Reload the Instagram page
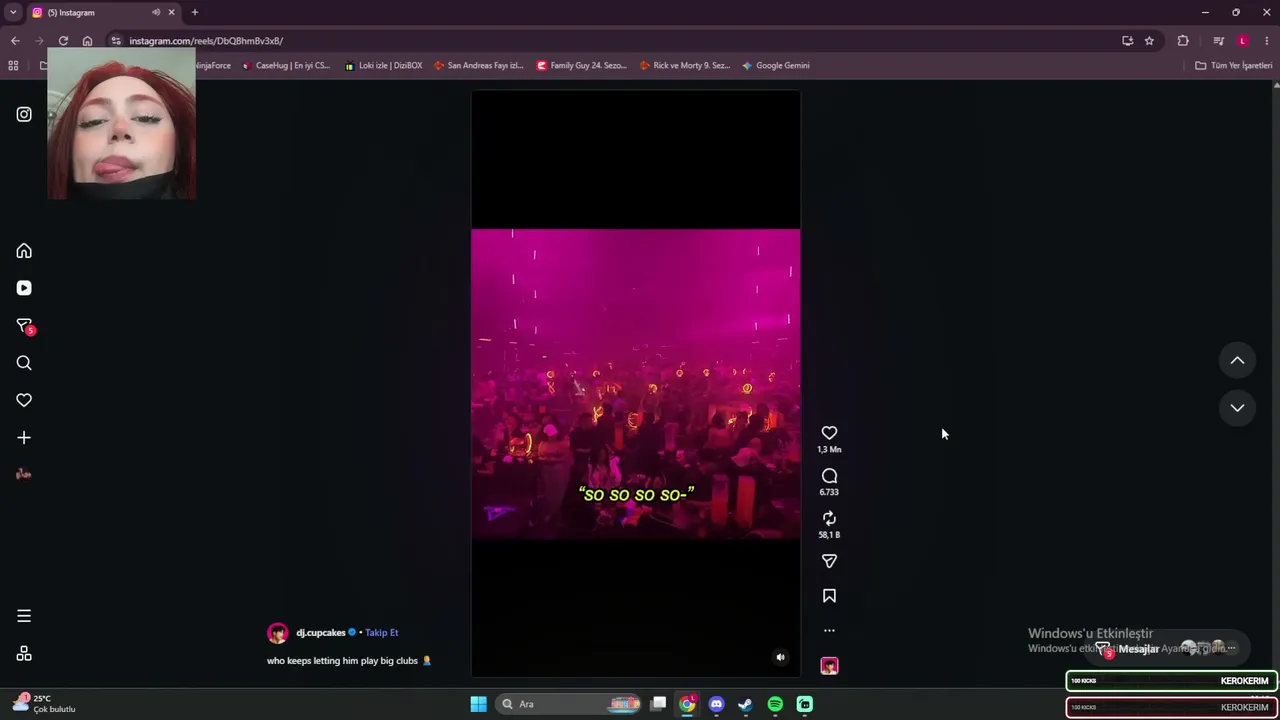The image size is (1280, 720). [x=63, y=41]
